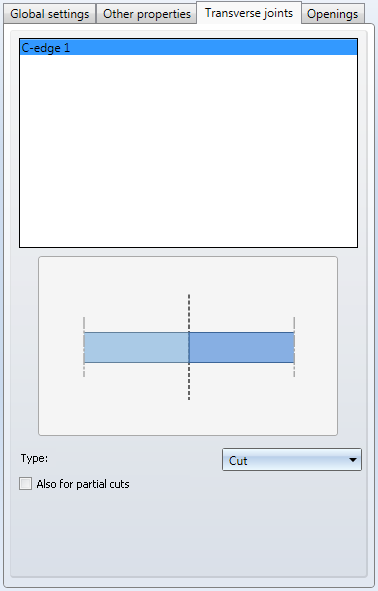Select C-edge 1 in the list
Image resolution: width=378 pixels, height=591 pixels.
click(x=188, y=47)
